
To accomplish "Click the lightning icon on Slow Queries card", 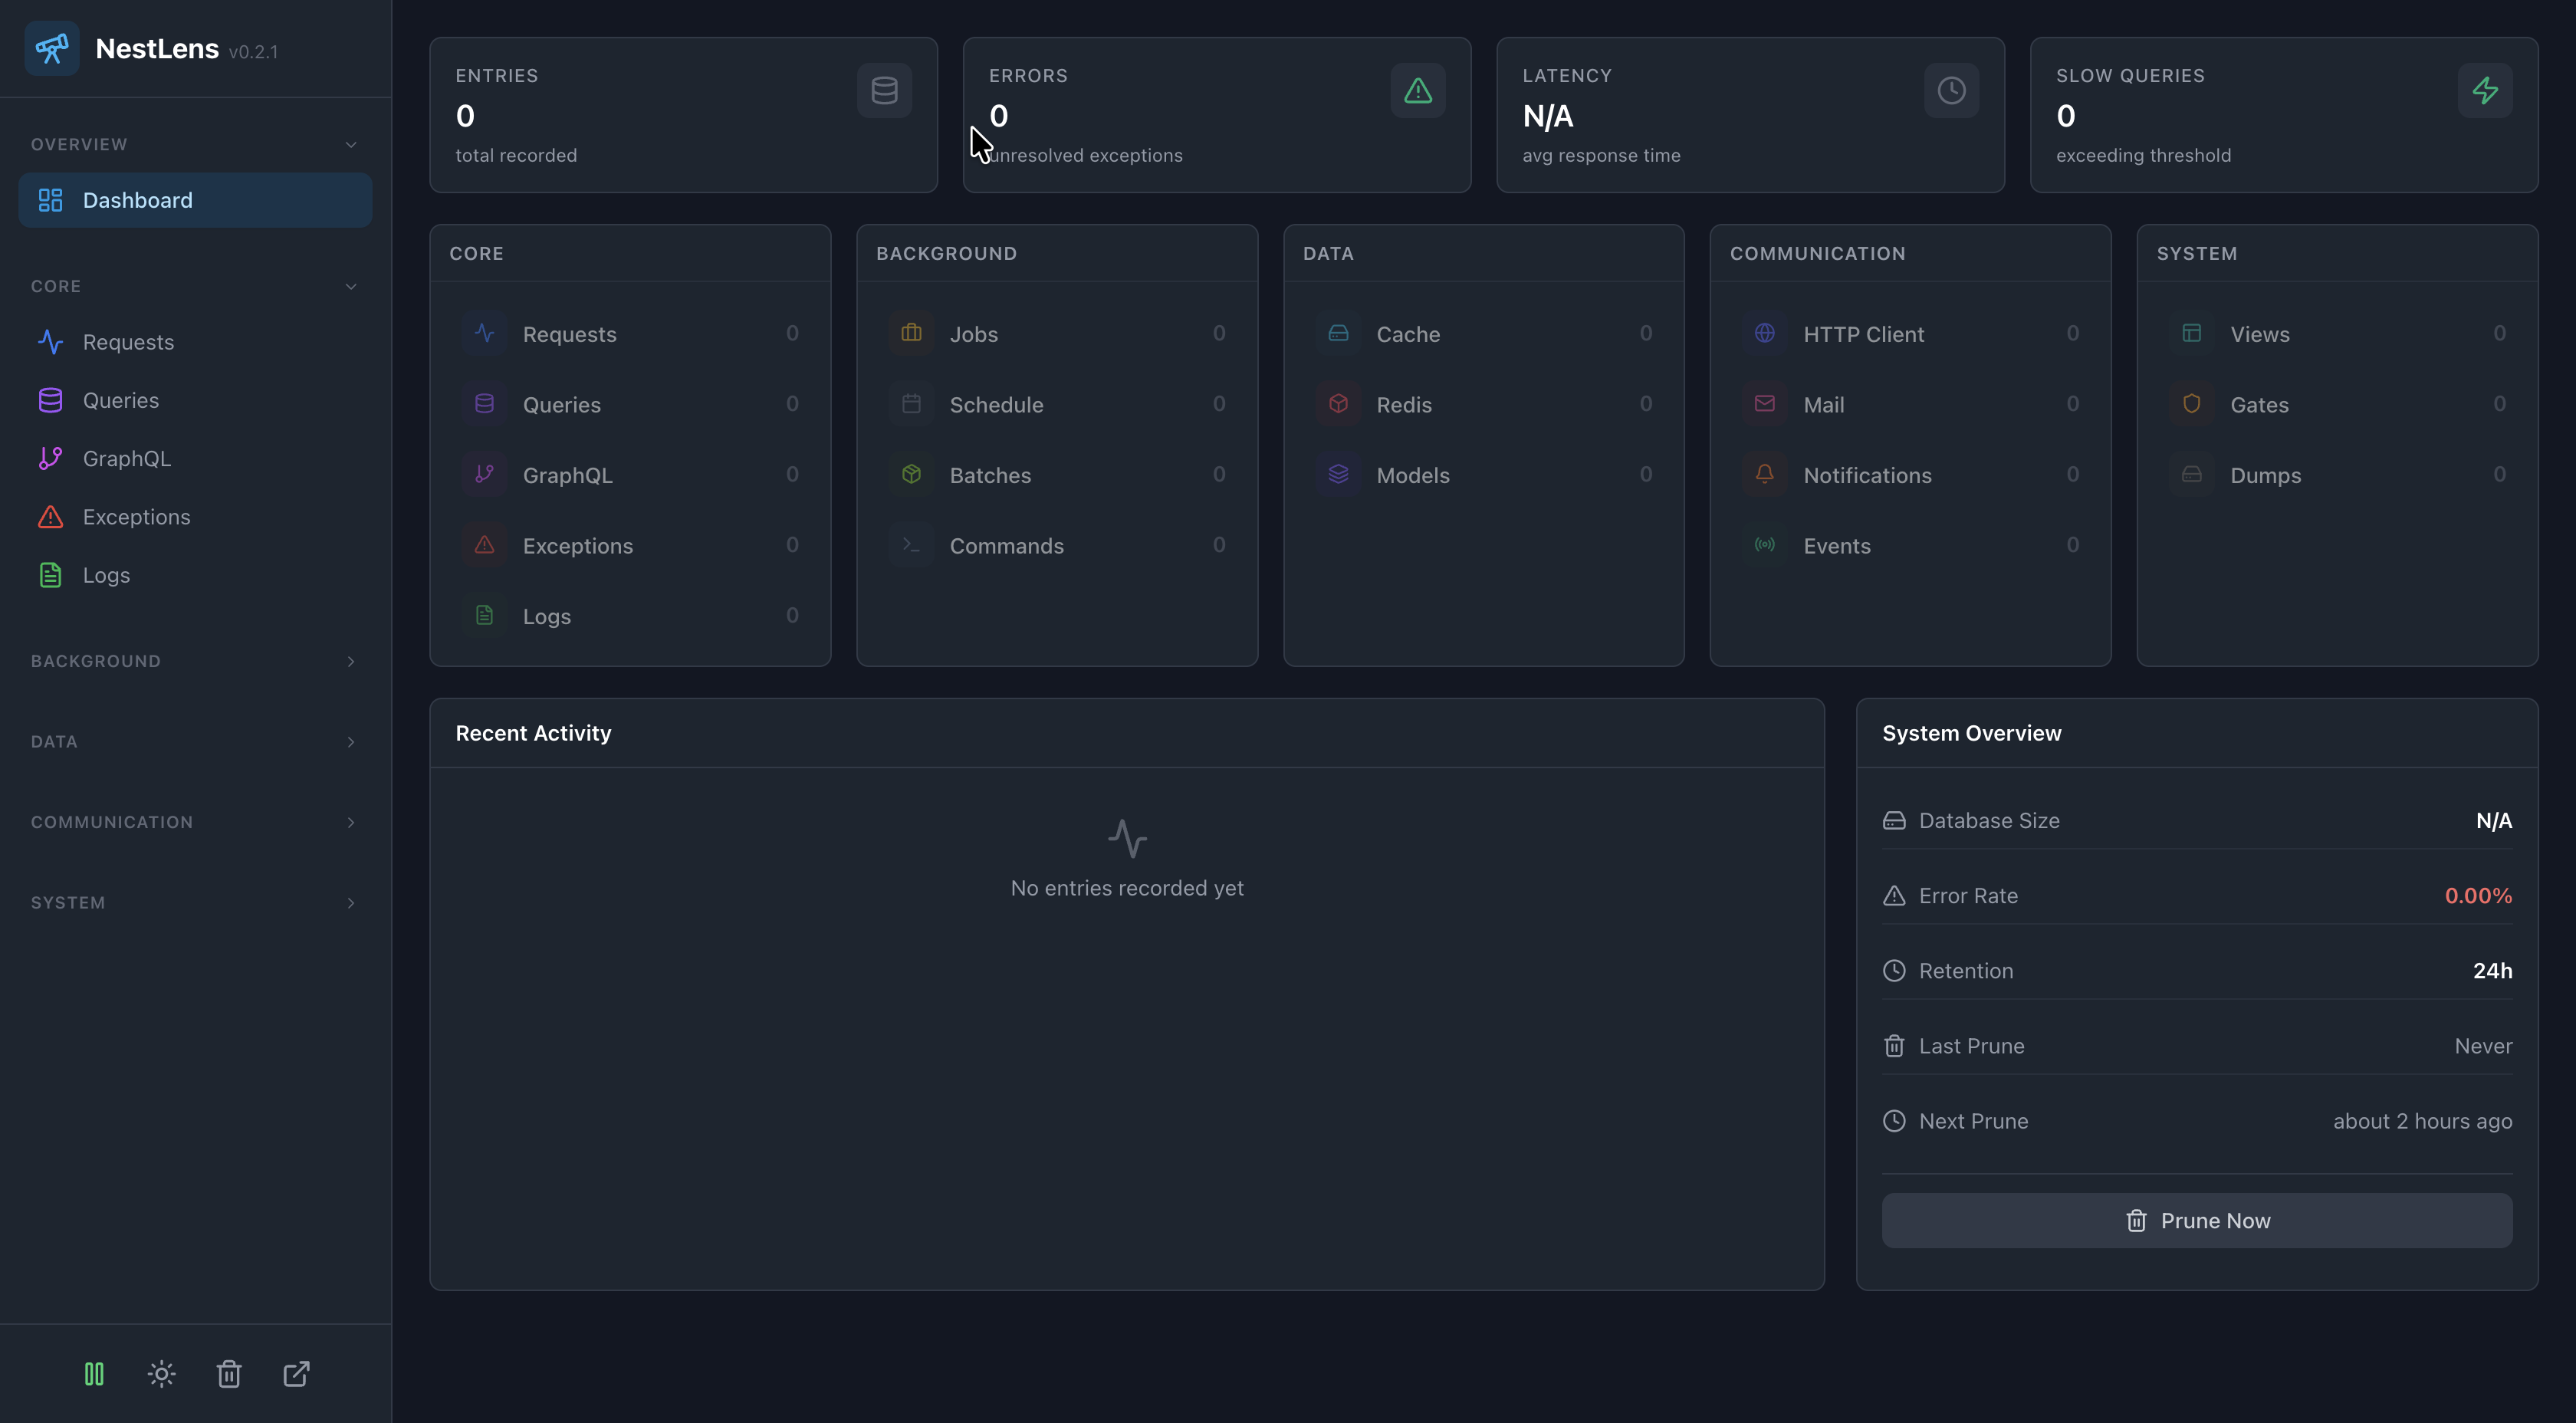I will (x=2486, y=90).
